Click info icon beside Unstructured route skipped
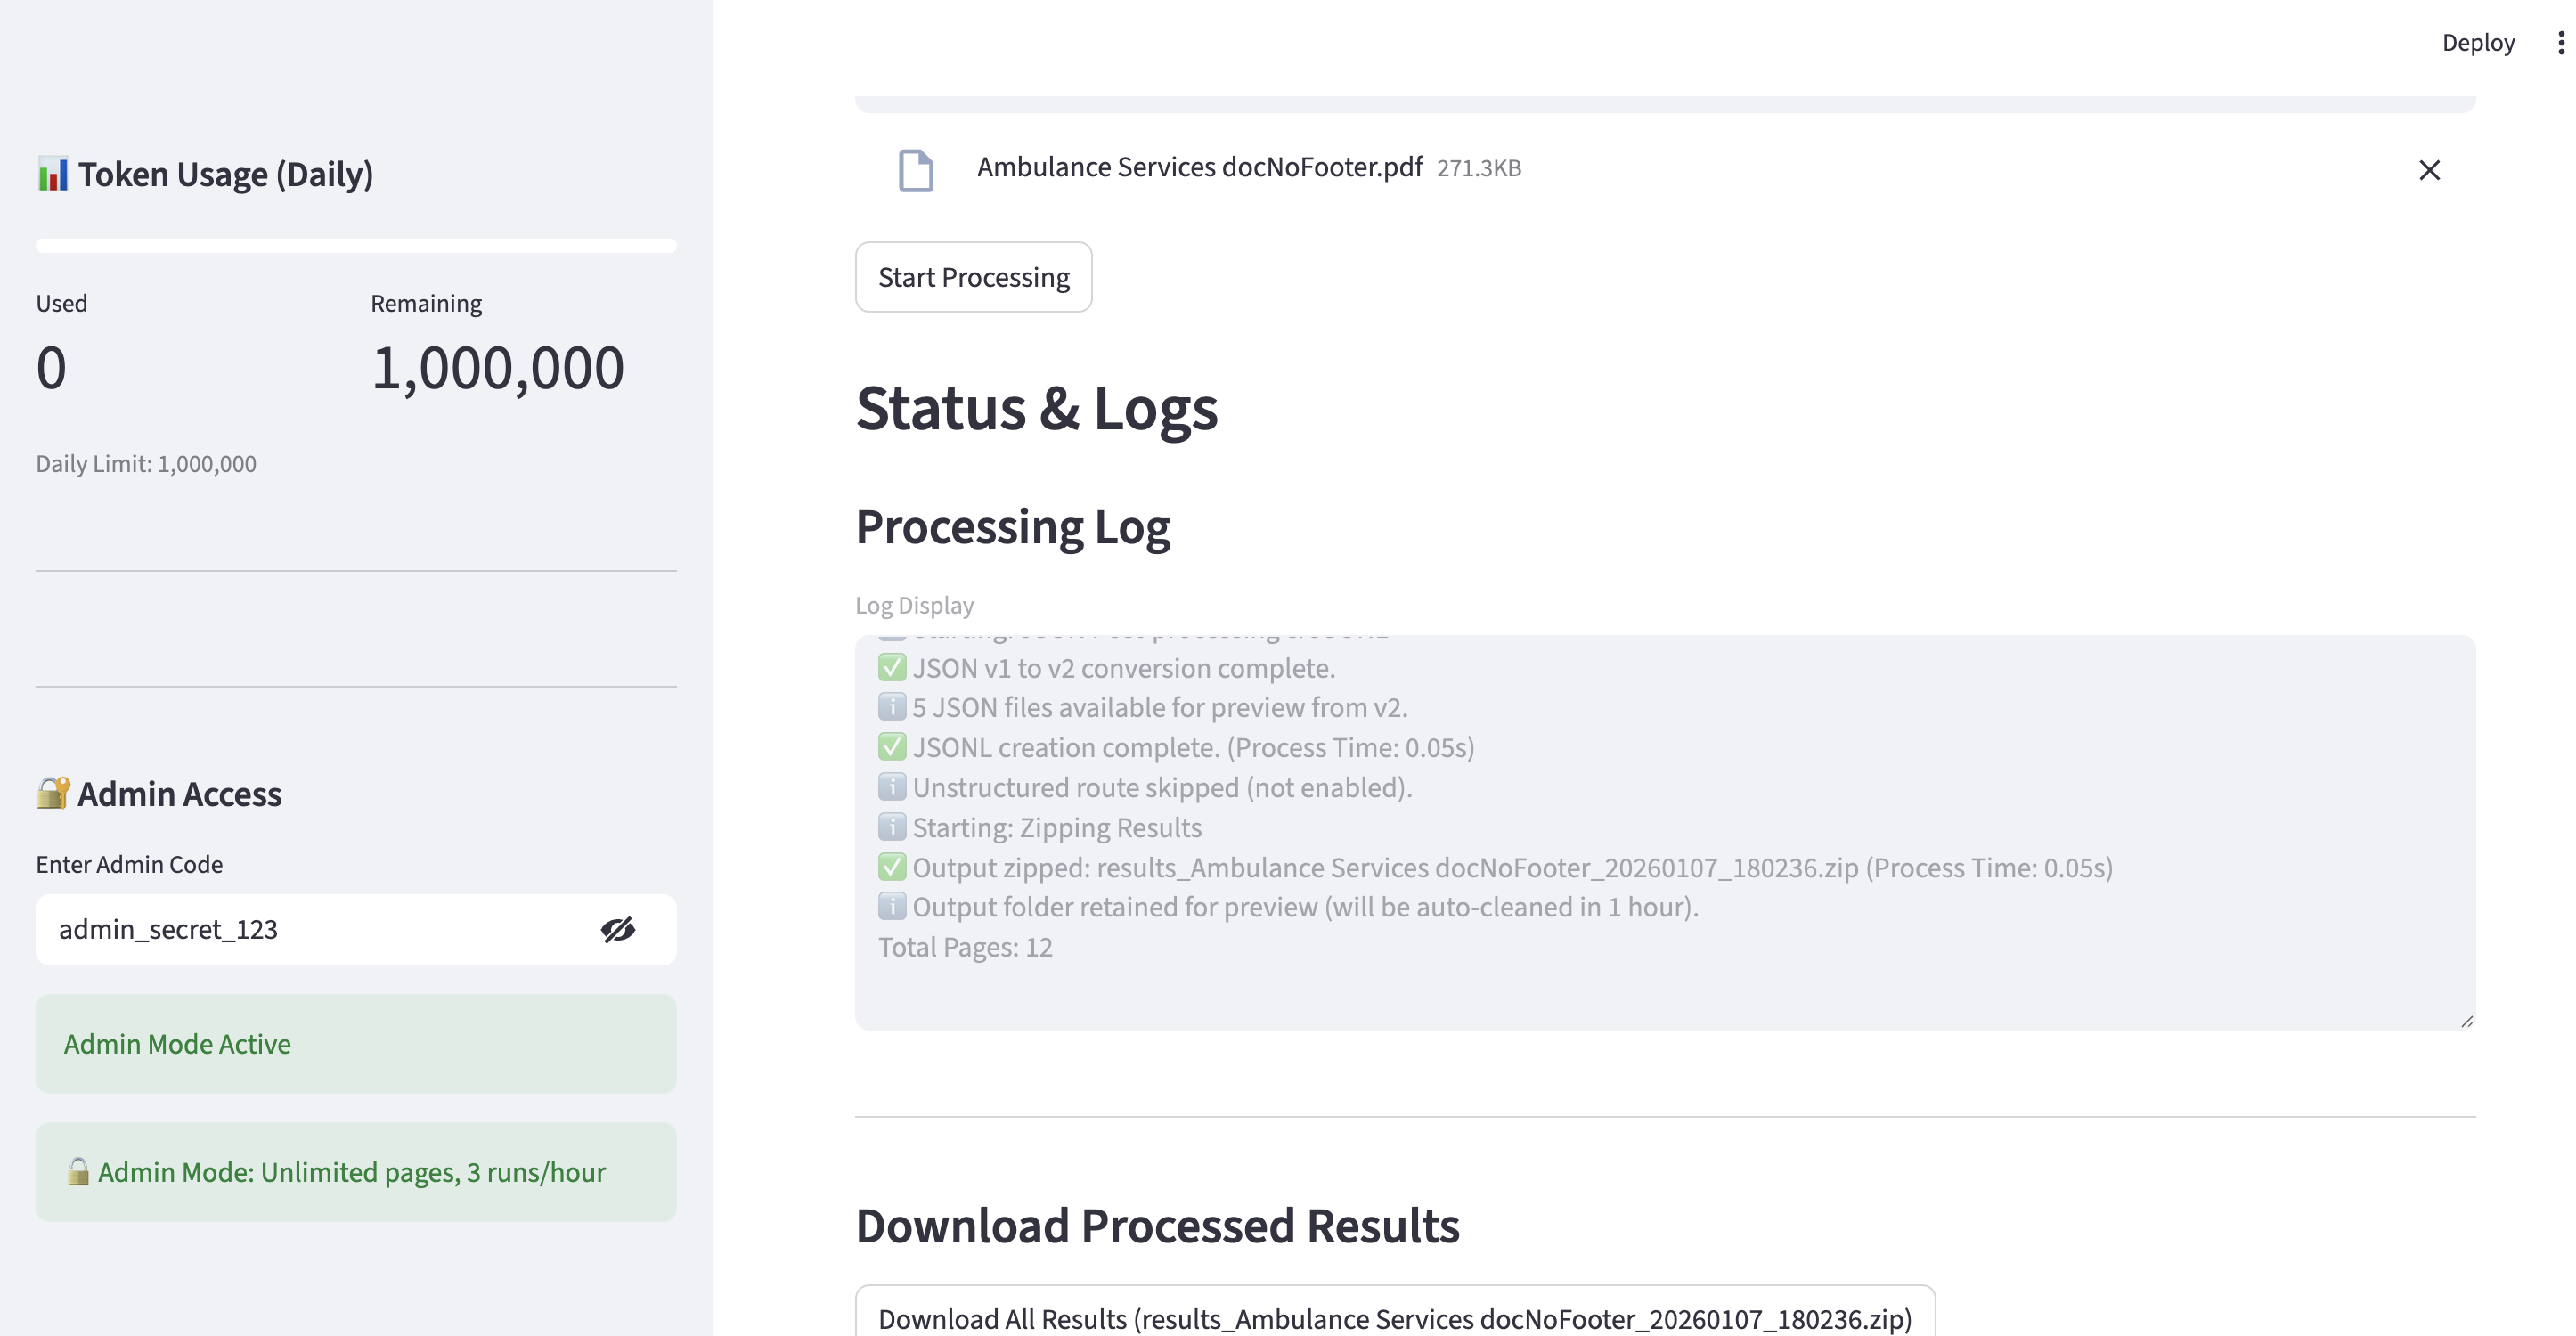 coord(891,787)
